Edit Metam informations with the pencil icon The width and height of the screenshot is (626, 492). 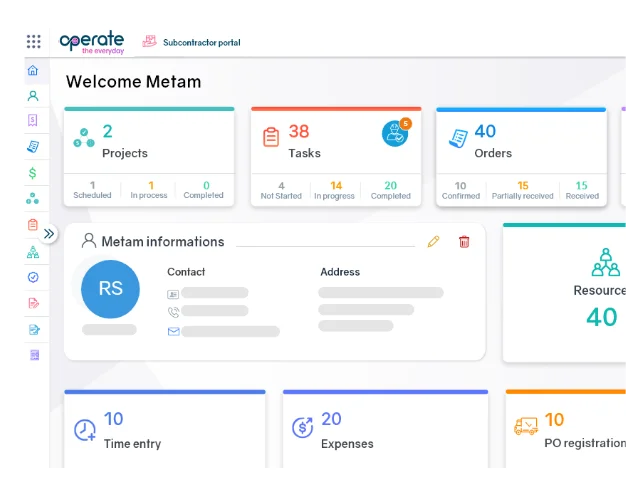[x=433, y=241]
